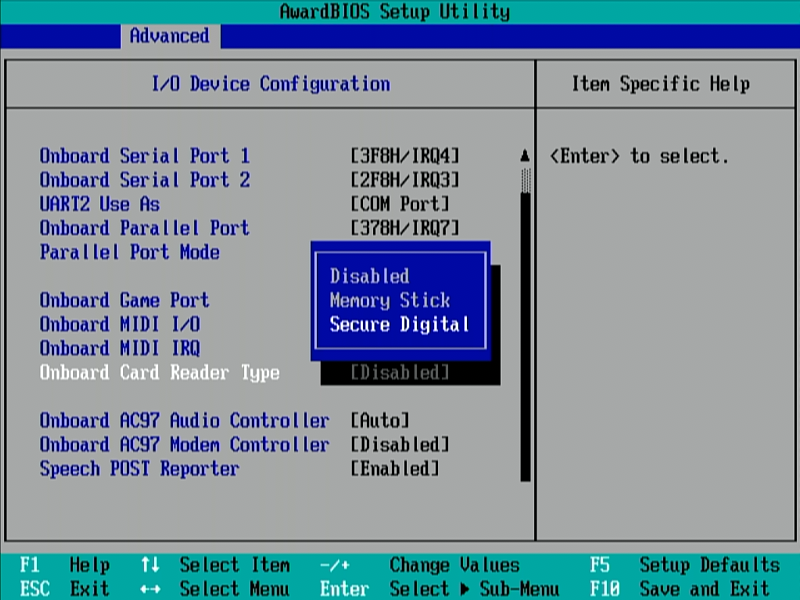Click the up-down arrows Select Item icon
This screenshot has width=800, height=600.
[x=150, y=565]
